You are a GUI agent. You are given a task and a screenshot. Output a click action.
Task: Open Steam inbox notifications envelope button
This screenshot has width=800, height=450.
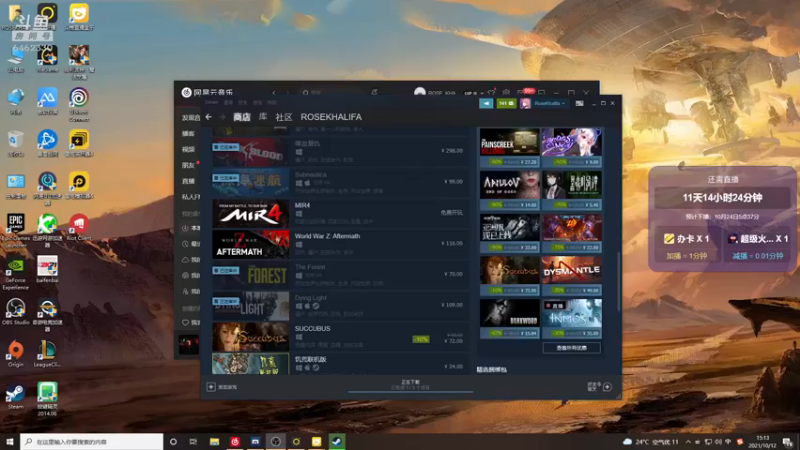pos(506,103)
